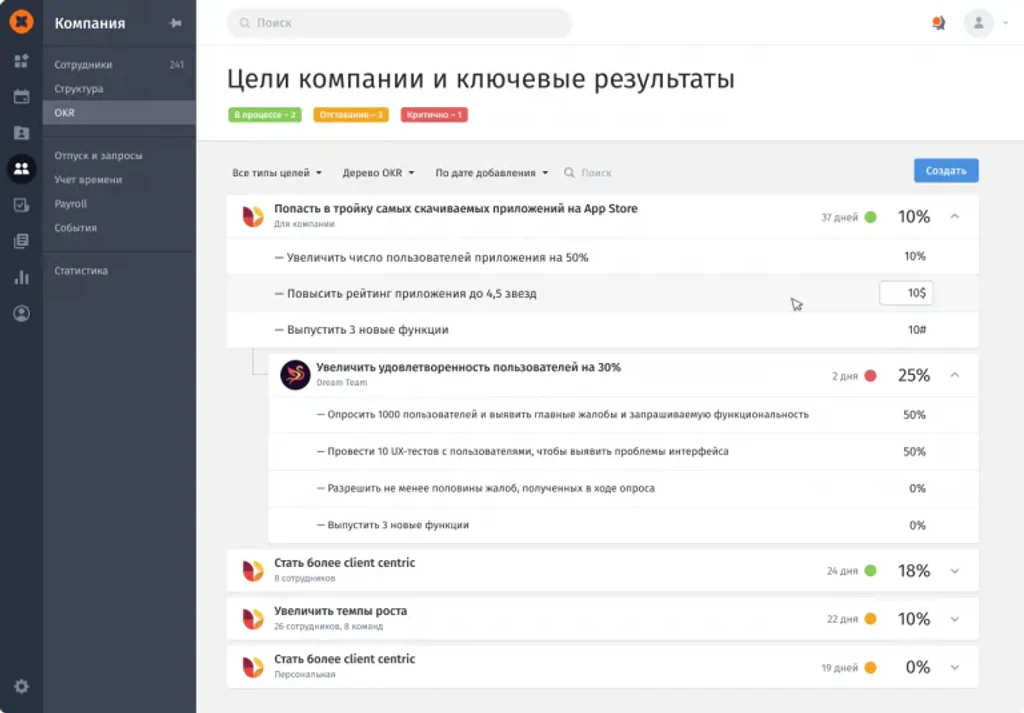Click the rating progress input field
Image resolution: width=1024 pixels, height=713 pixels.
pos(905,293)
